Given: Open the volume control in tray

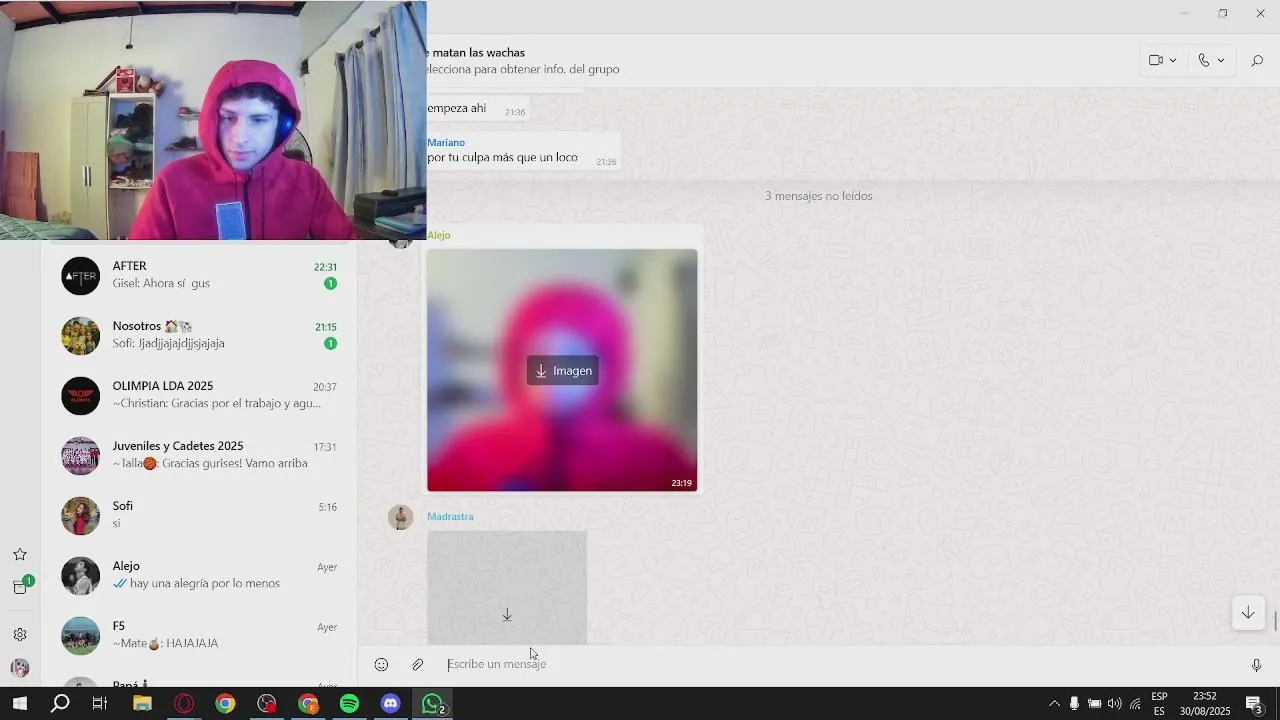Looking at the screenshot, I should pos(1114,704).
